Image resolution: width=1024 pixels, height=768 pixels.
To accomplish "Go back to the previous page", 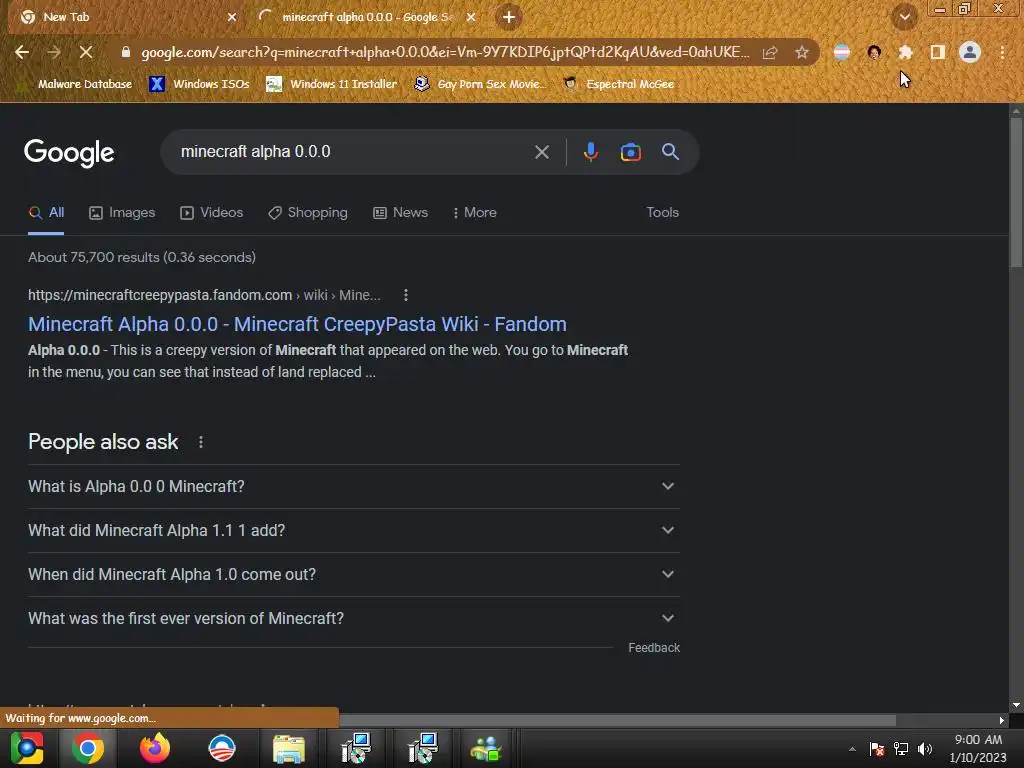I will (x=22, y=52).
